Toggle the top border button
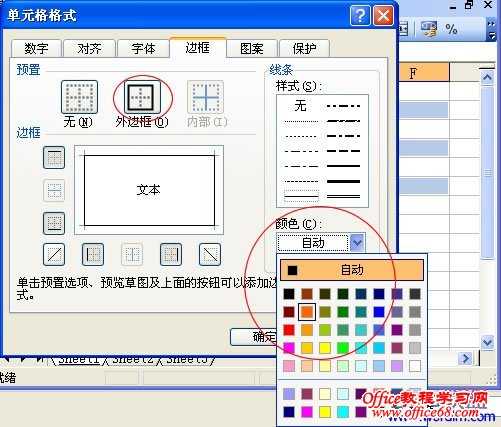Screen dimensions: 501x427 (54, 157)
